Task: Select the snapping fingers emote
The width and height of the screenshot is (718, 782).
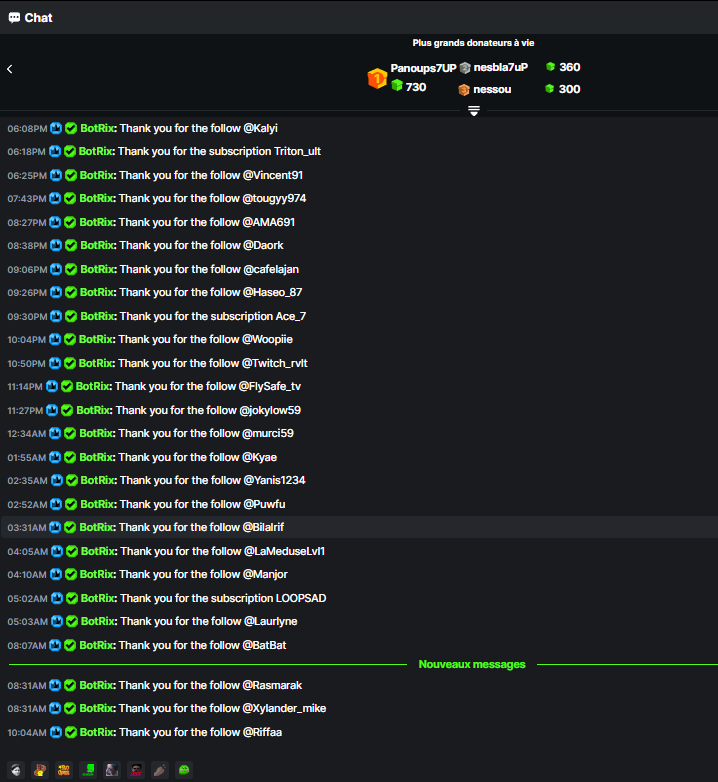Action: 160,770
